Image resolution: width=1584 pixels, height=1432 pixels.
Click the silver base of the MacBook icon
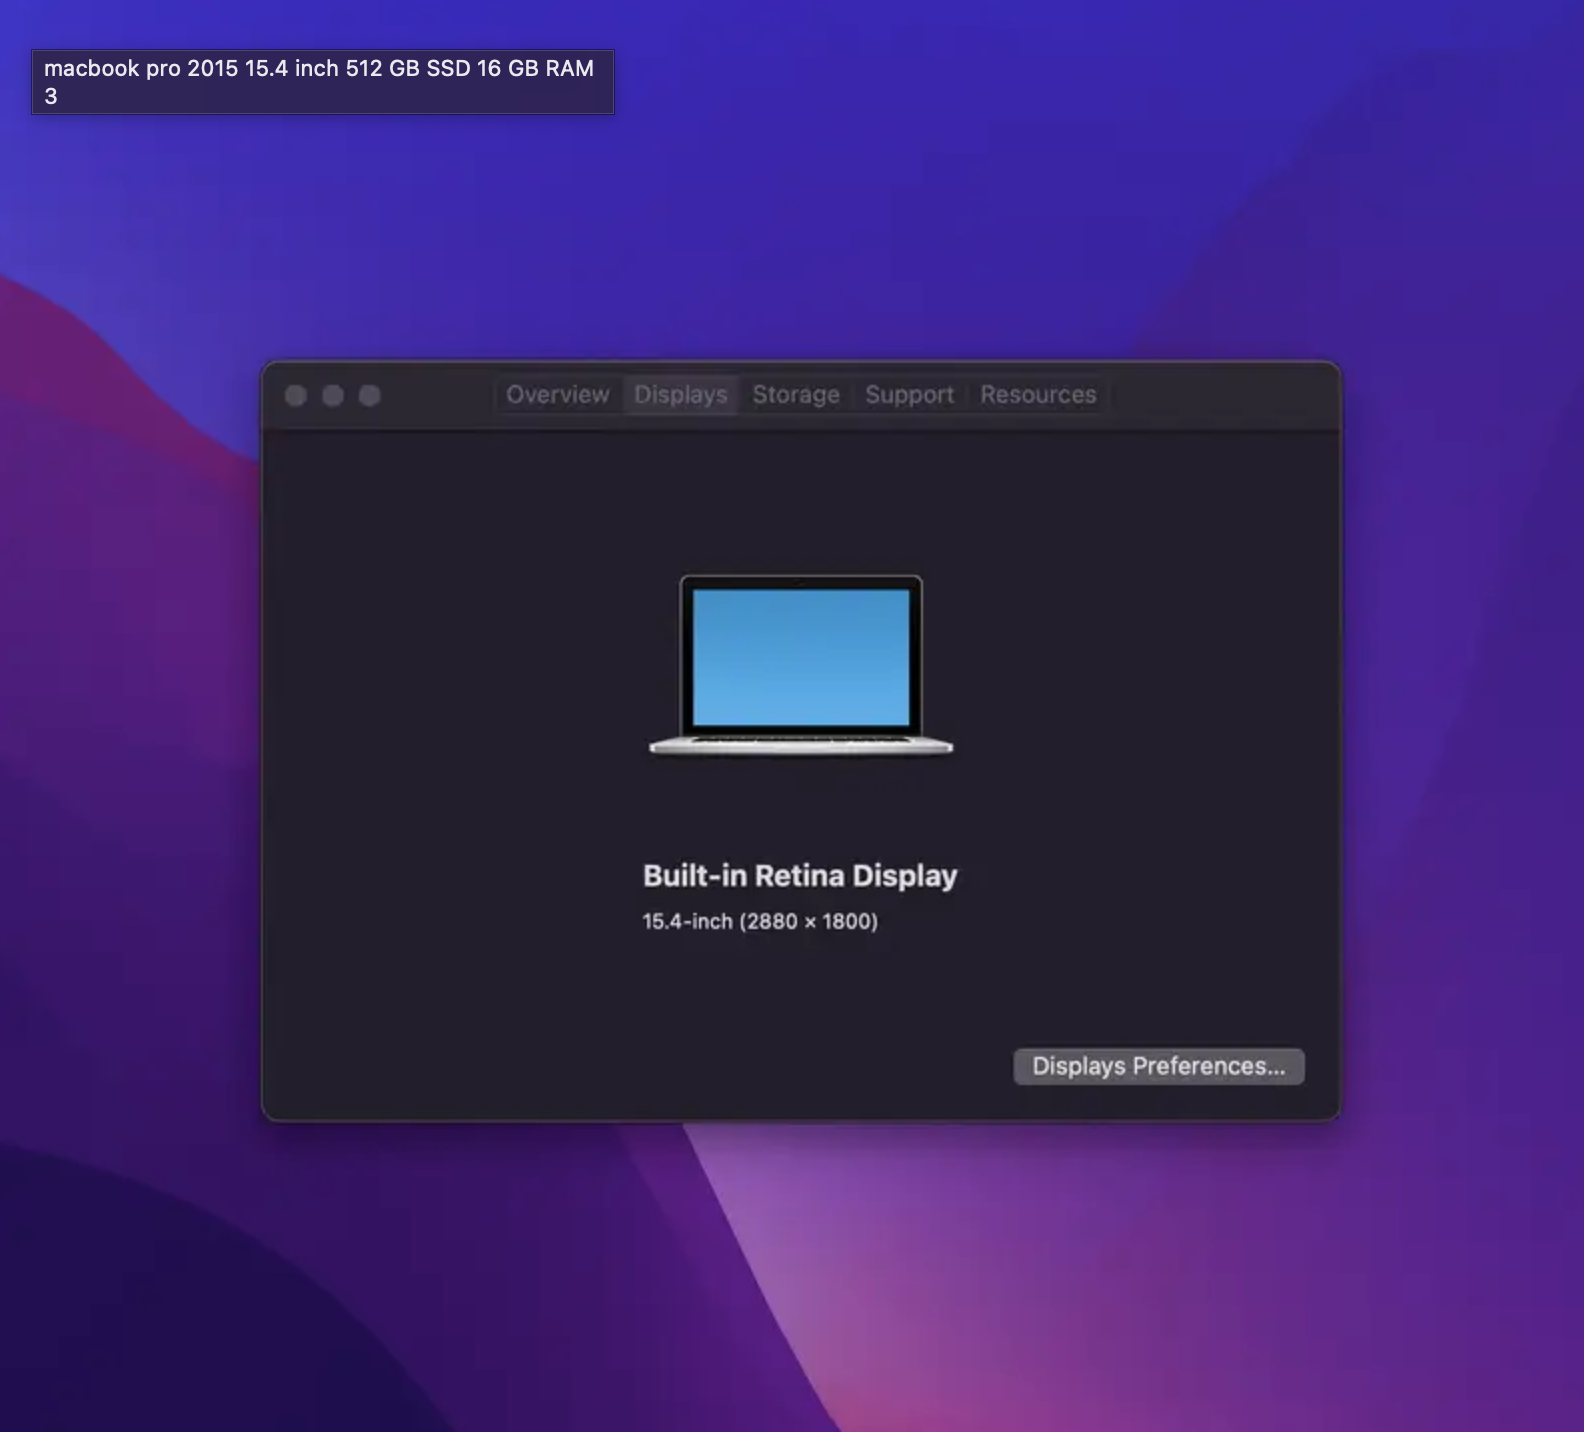[801, 746]
